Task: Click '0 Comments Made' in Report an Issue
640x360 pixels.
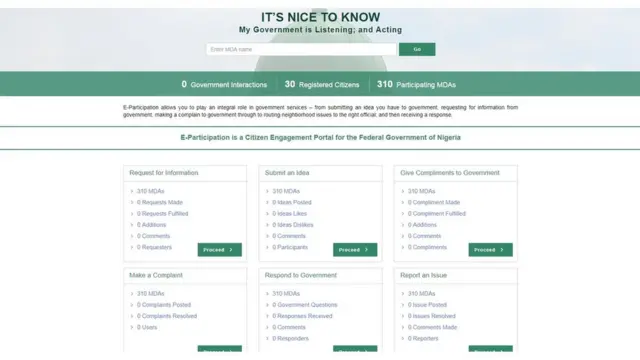Action: [x=432, y=327]
